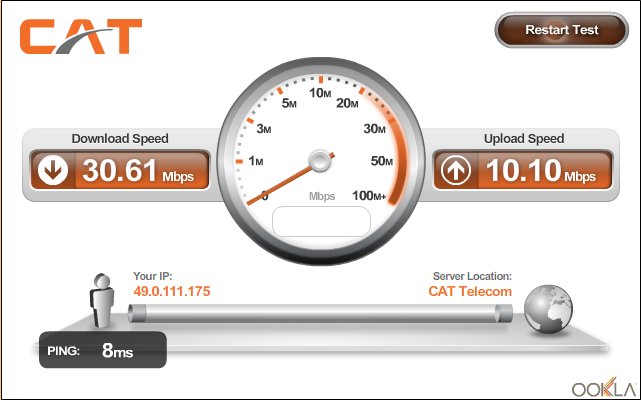This screenshot has width=641, height=400.
Task: Click the CAT Telecom server location
Action: pos(470,291)
